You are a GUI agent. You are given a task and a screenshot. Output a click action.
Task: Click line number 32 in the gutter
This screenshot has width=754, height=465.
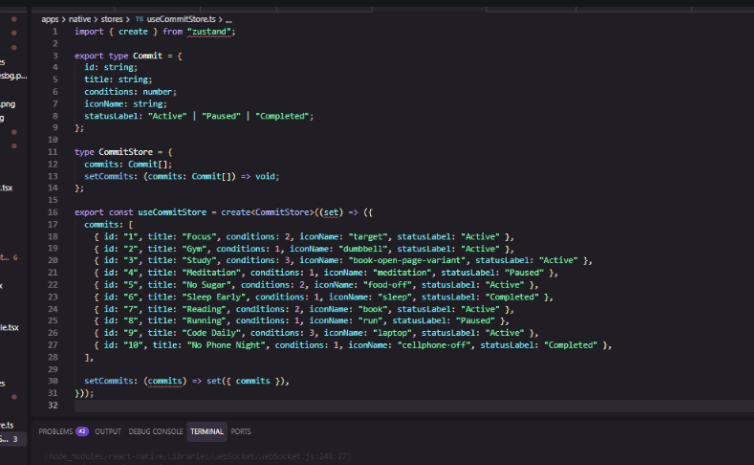[x=53, y=405]
